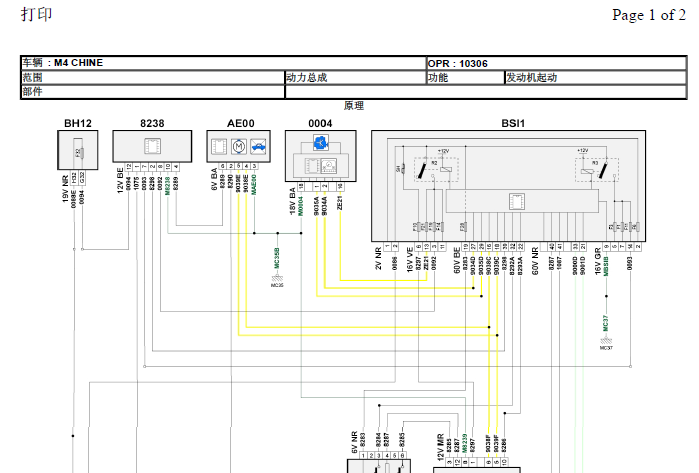699x473 pixels.
Task: Click the chip icon inside component 0004
Action: point(311,166)
